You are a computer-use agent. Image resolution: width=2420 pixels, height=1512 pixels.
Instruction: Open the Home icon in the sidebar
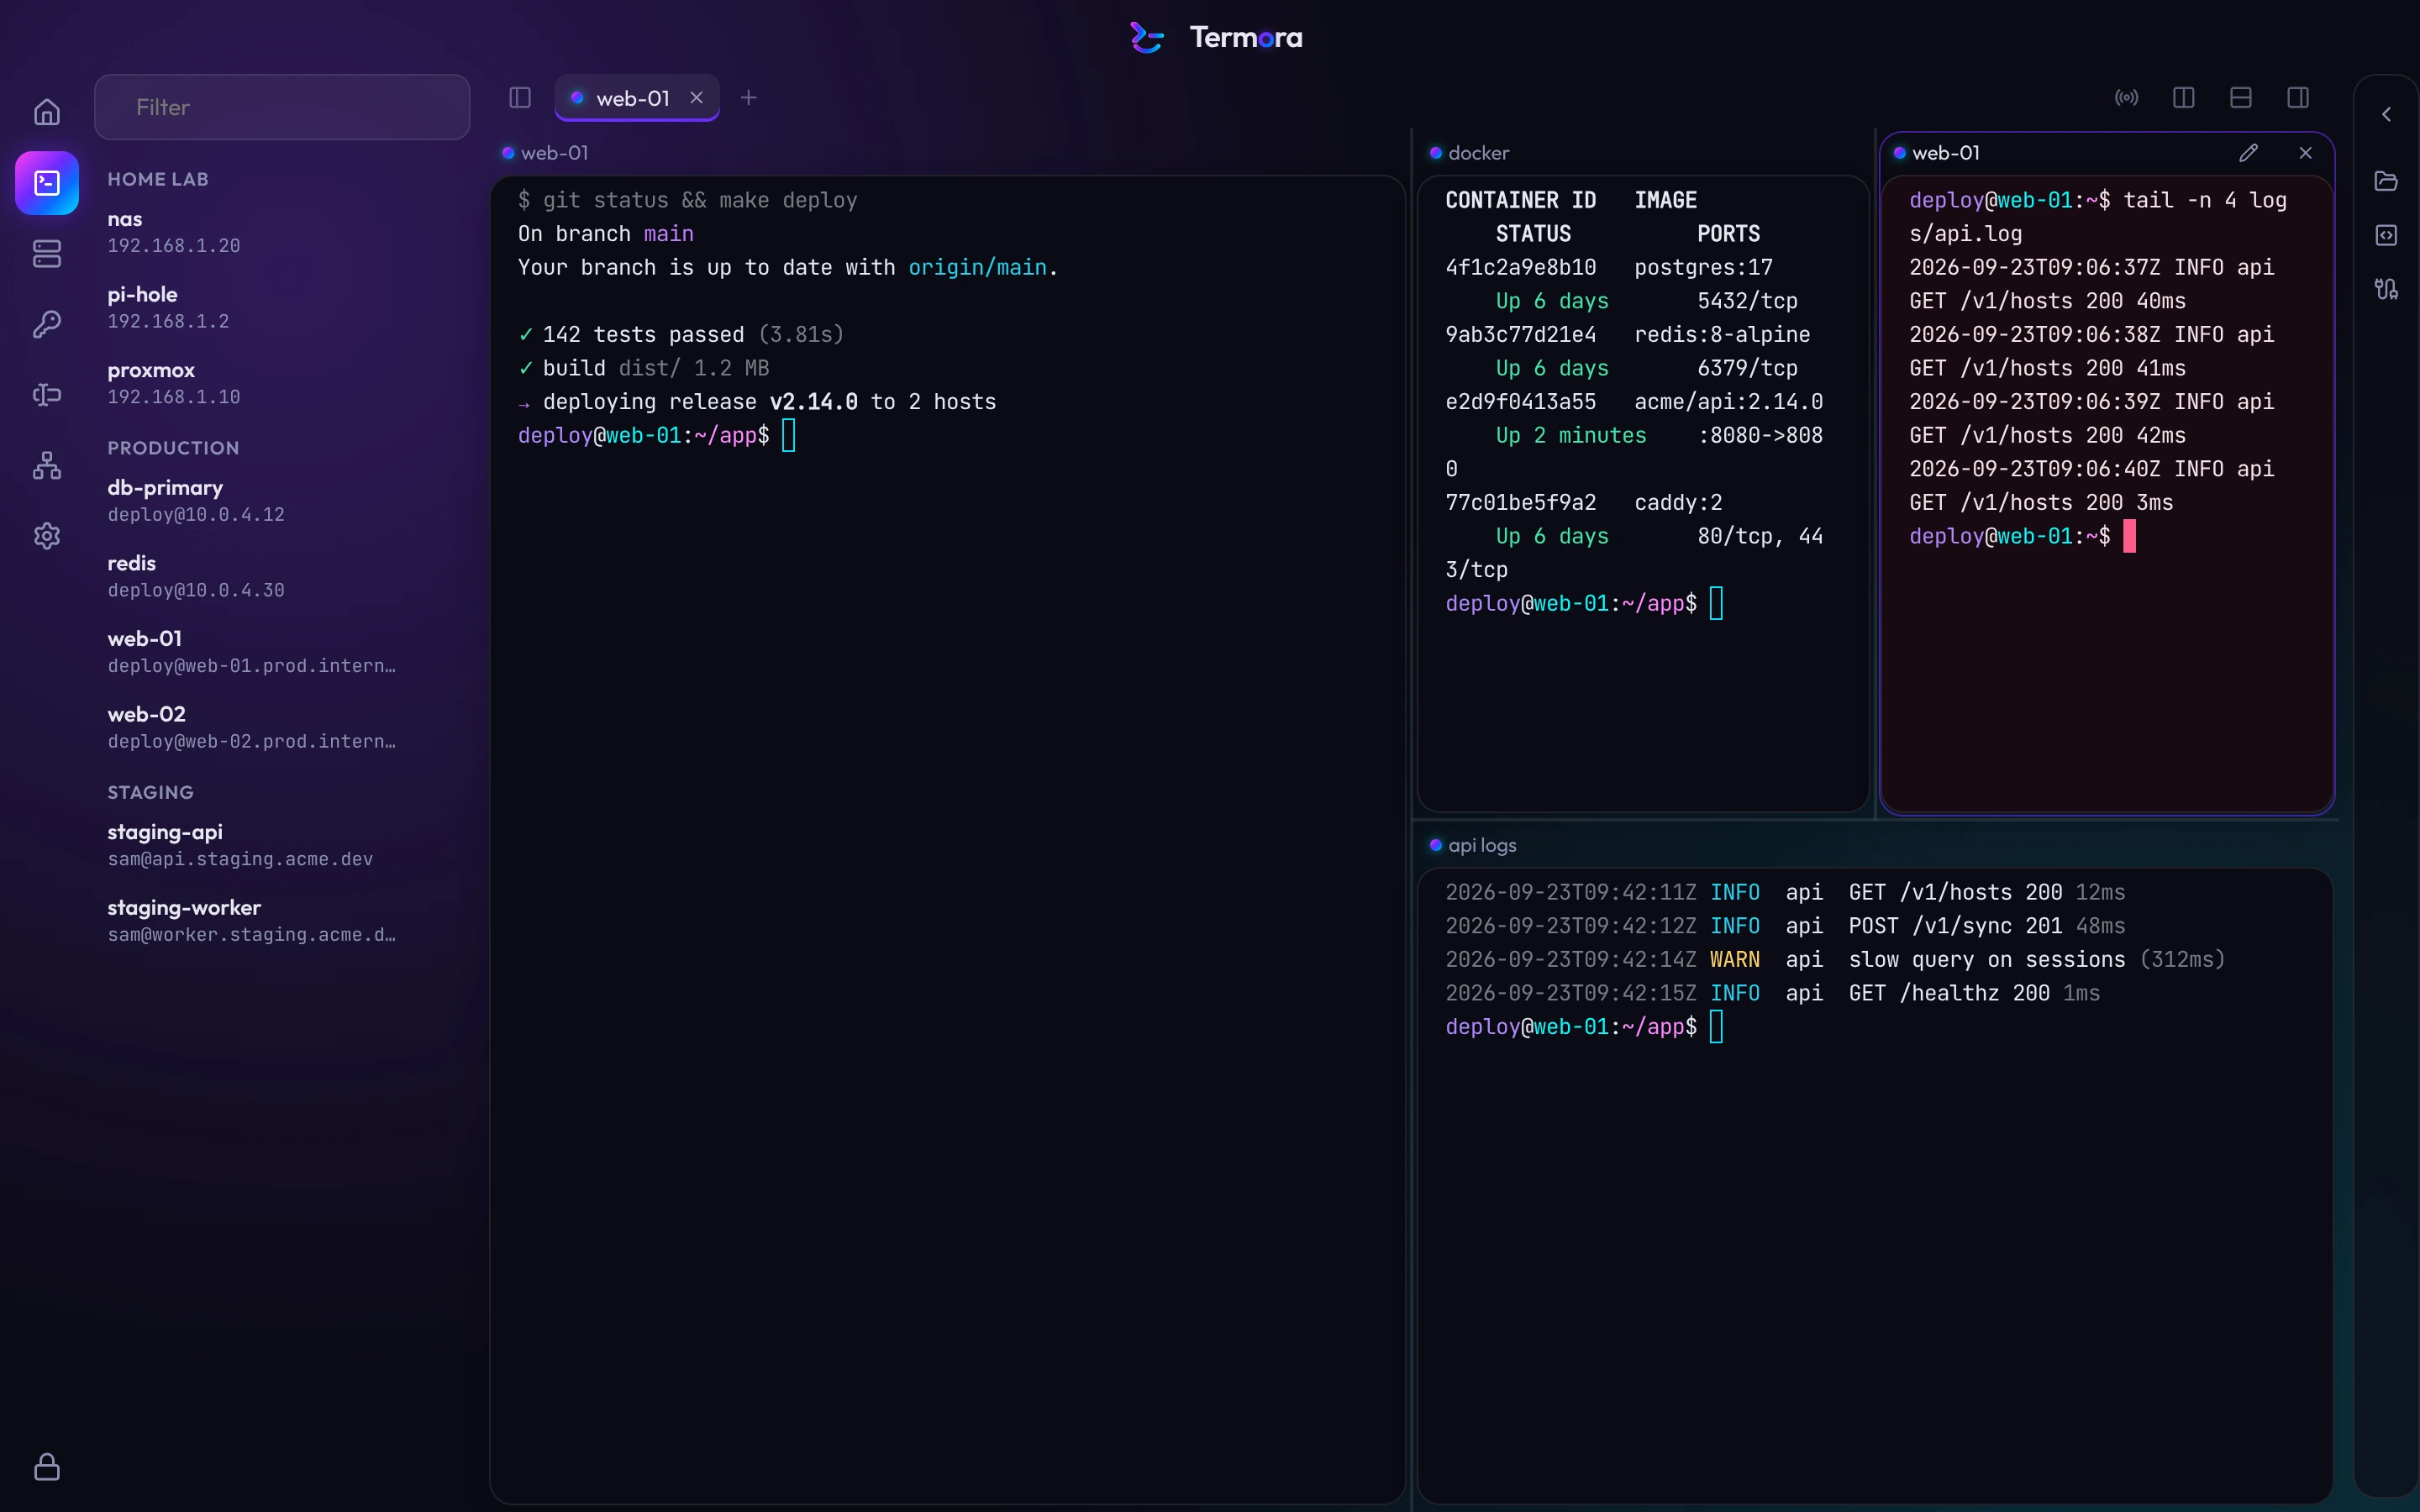tap(47, 112)
